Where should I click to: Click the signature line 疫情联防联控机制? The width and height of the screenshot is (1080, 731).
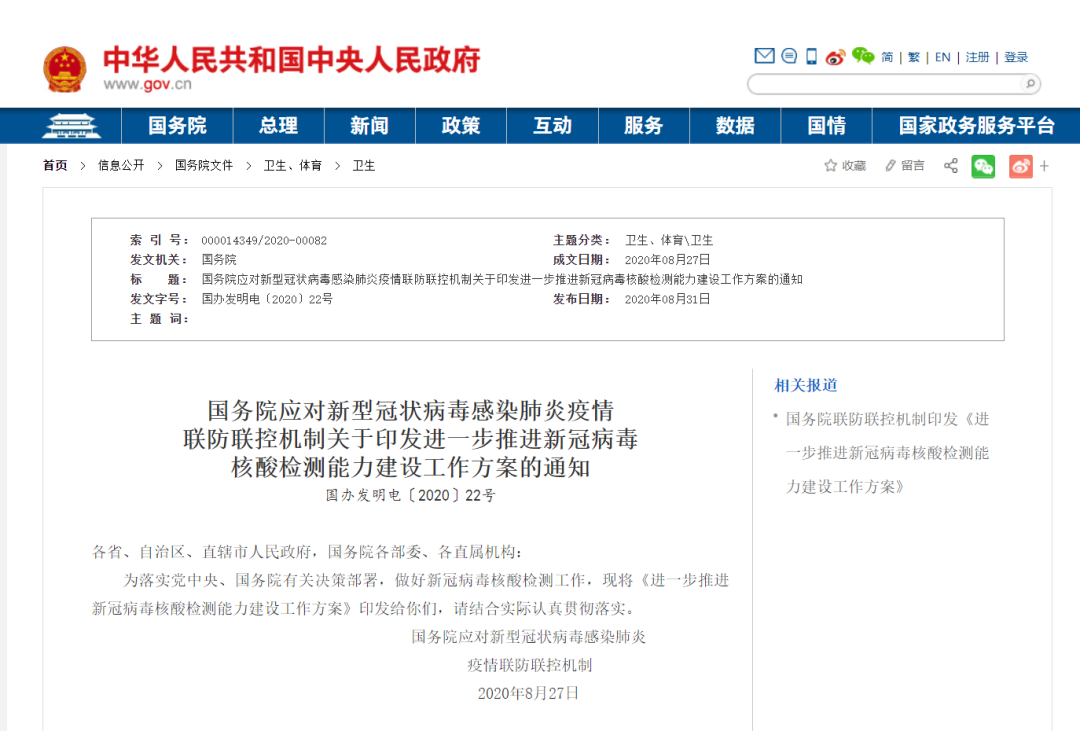click(x=530, y=665)
